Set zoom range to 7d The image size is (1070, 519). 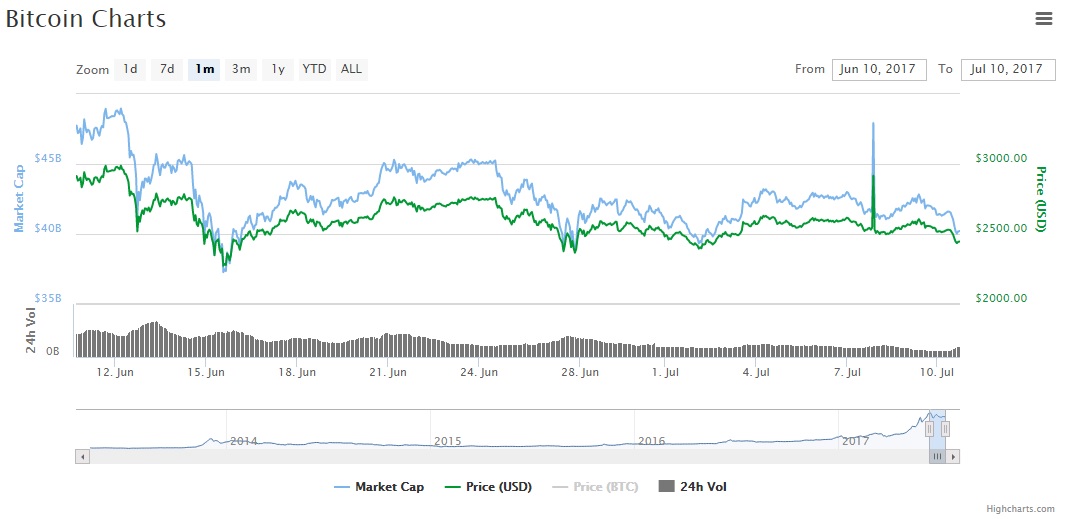(x=167, y=69)
